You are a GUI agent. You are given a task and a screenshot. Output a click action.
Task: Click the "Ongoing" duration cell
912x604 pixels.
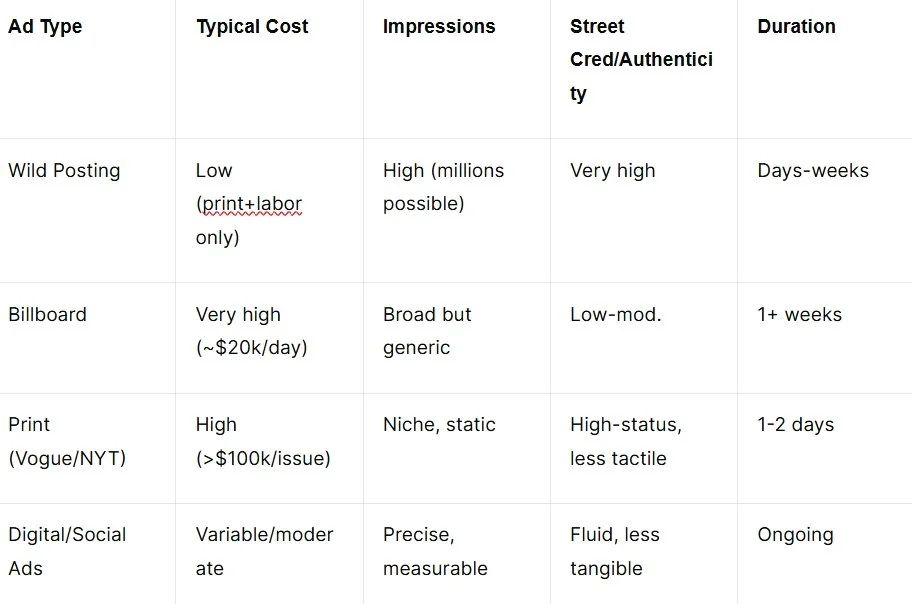click(795, 534)
